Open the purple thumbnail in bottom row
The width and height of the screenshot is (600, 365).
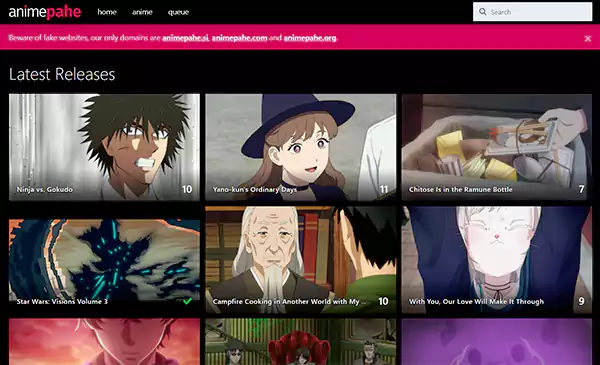497,342
